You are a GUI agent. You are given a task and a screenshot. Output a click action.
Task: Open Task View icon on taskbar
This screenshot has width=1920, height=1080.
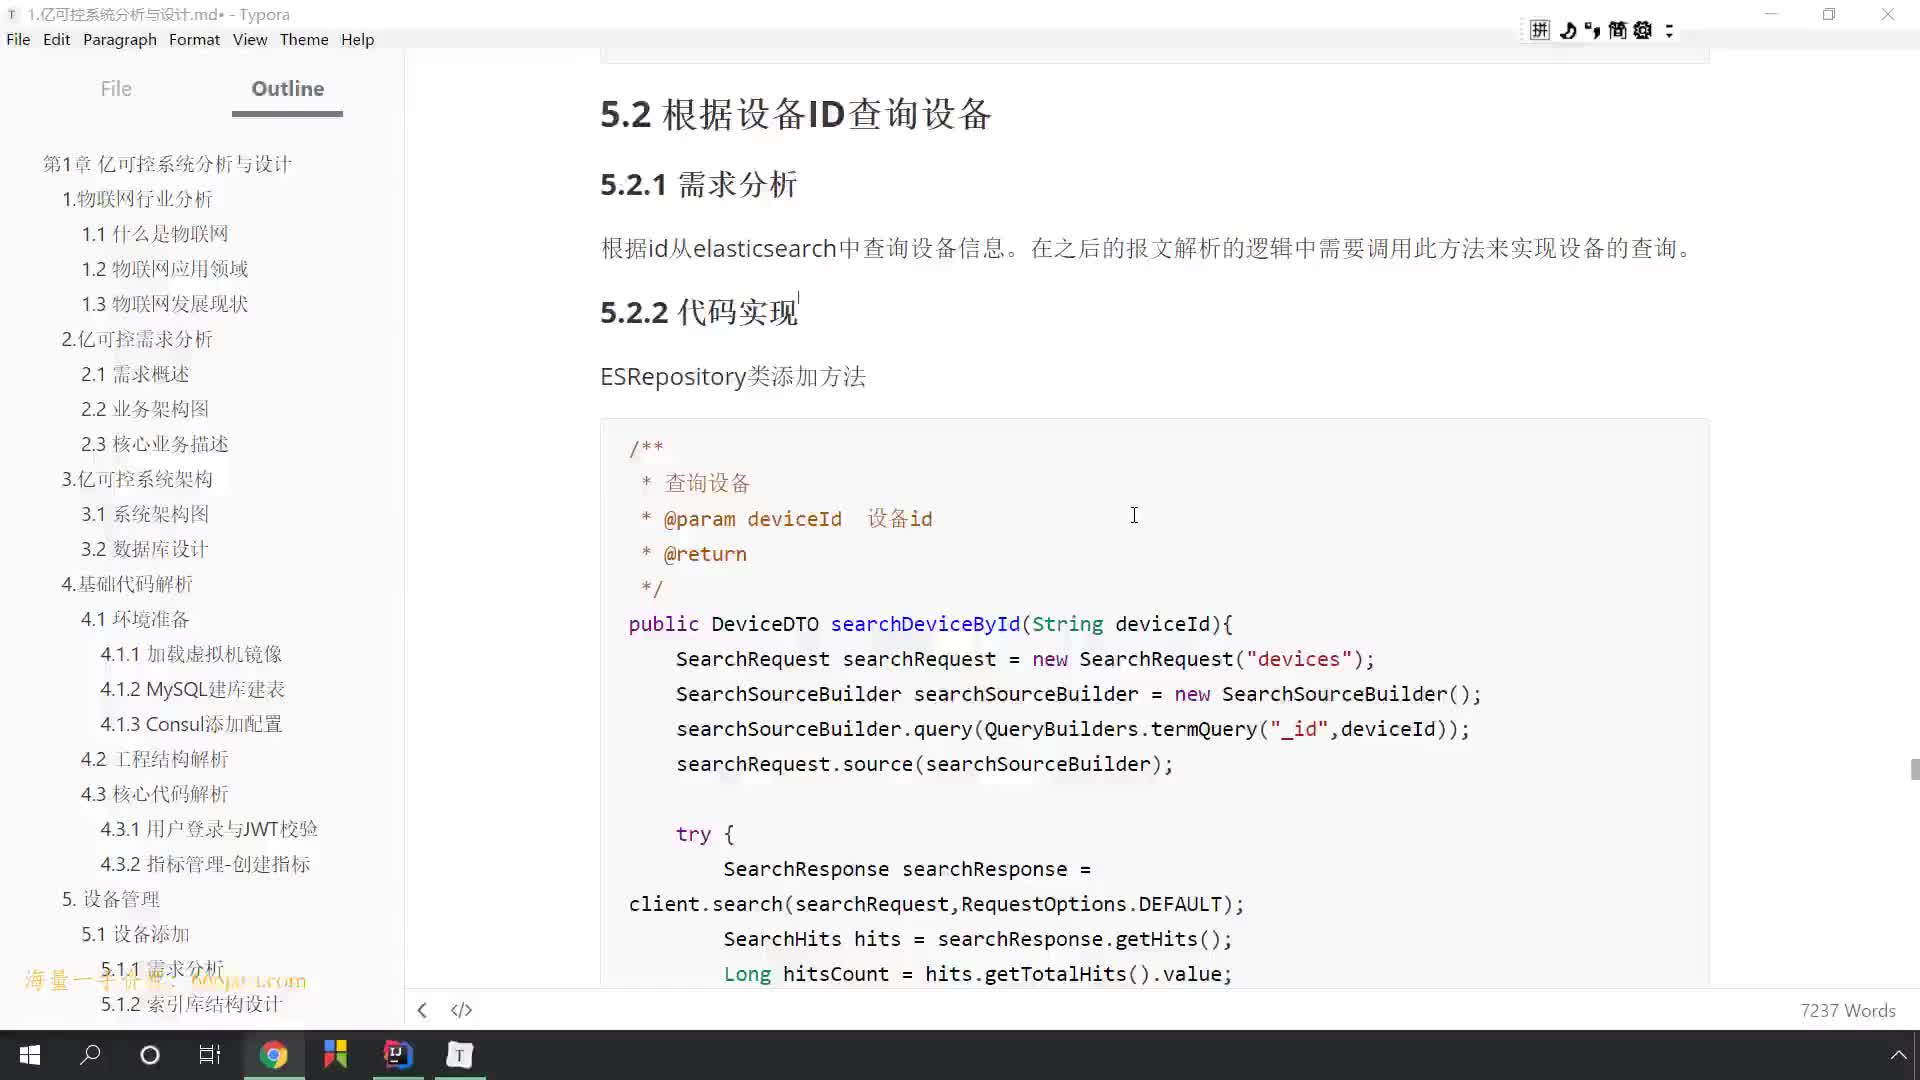(210, 1055)
